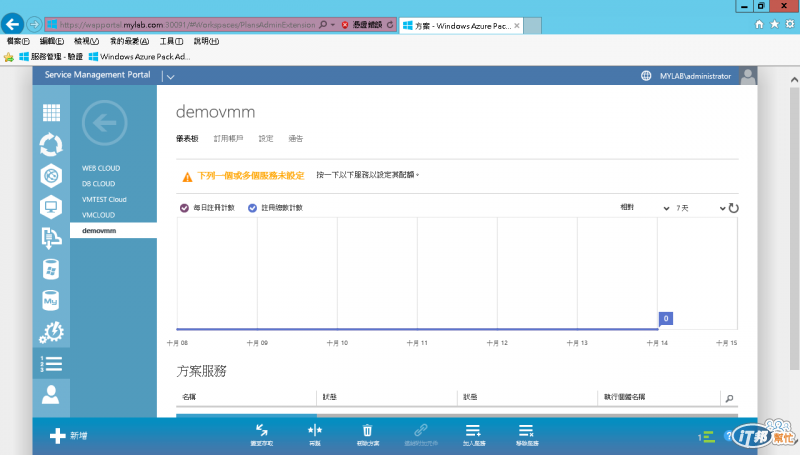Click the browser Forward button
The image size is (800, 455).
tap(34, 24)
